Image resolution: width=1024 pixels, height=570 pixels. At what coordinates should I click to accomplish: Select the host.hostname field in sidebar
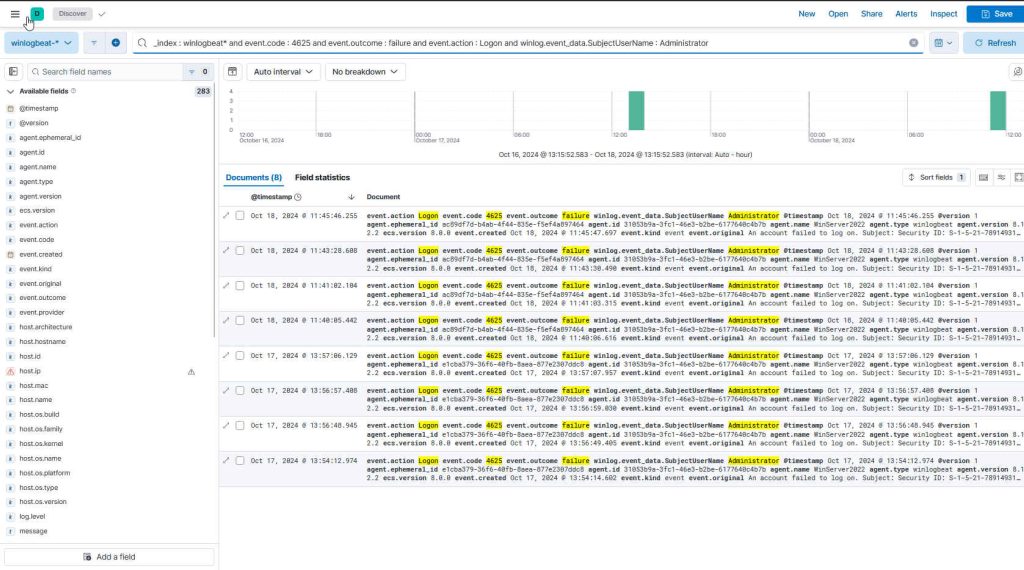(42, 341)
